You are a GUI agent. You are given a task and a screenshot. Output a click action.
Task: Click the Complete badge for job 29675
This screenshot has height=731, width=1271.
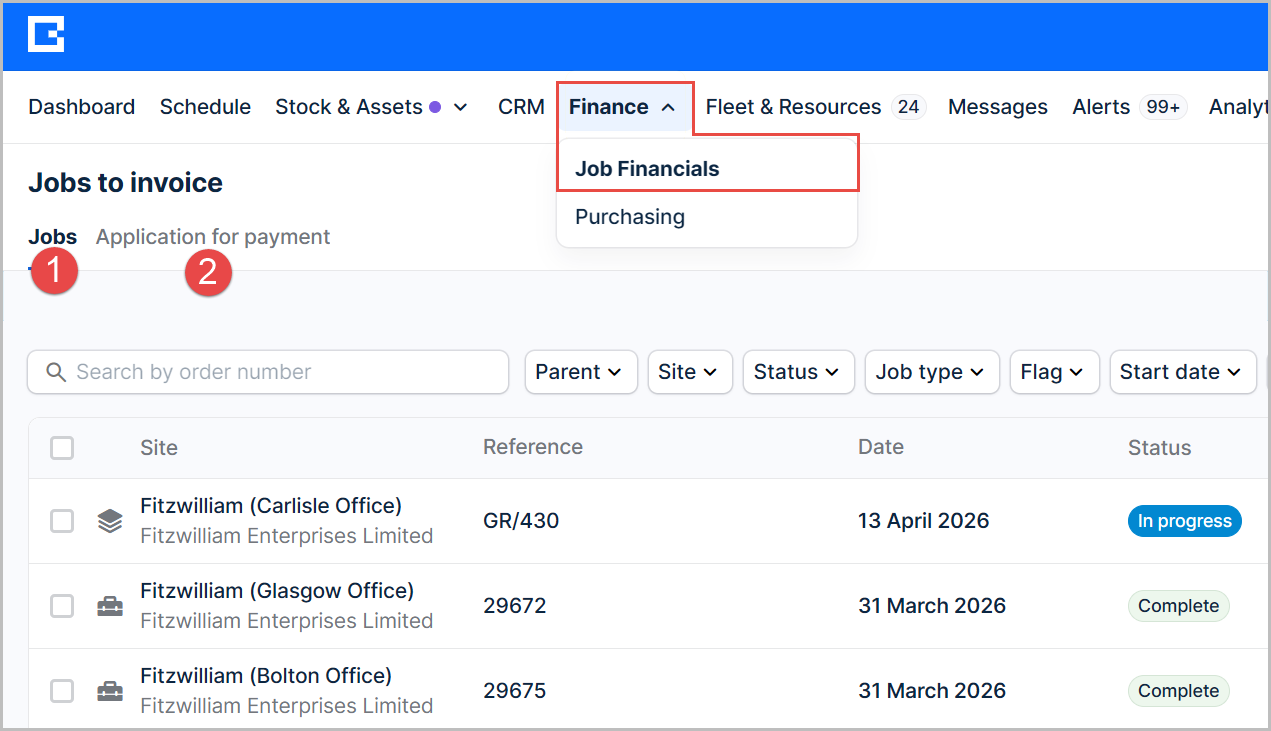(1179, 691)
